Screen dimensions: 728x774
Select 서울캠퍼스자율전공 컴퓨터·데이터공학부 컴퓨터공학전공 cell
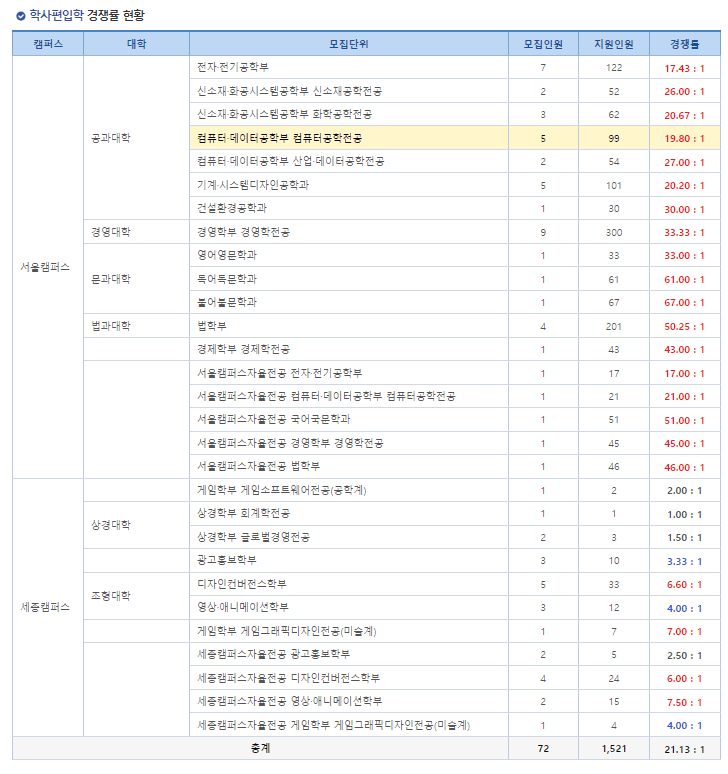(349, 396)
